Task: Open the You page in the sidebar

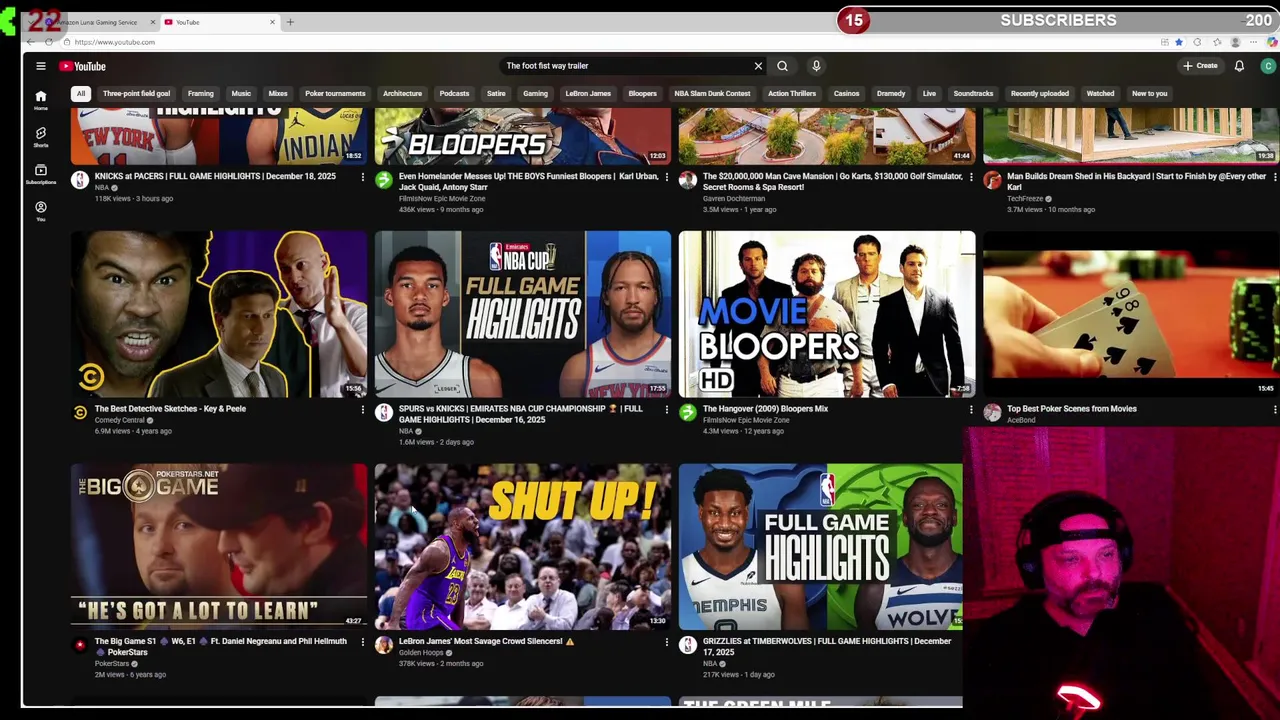Action: point(41,211)
